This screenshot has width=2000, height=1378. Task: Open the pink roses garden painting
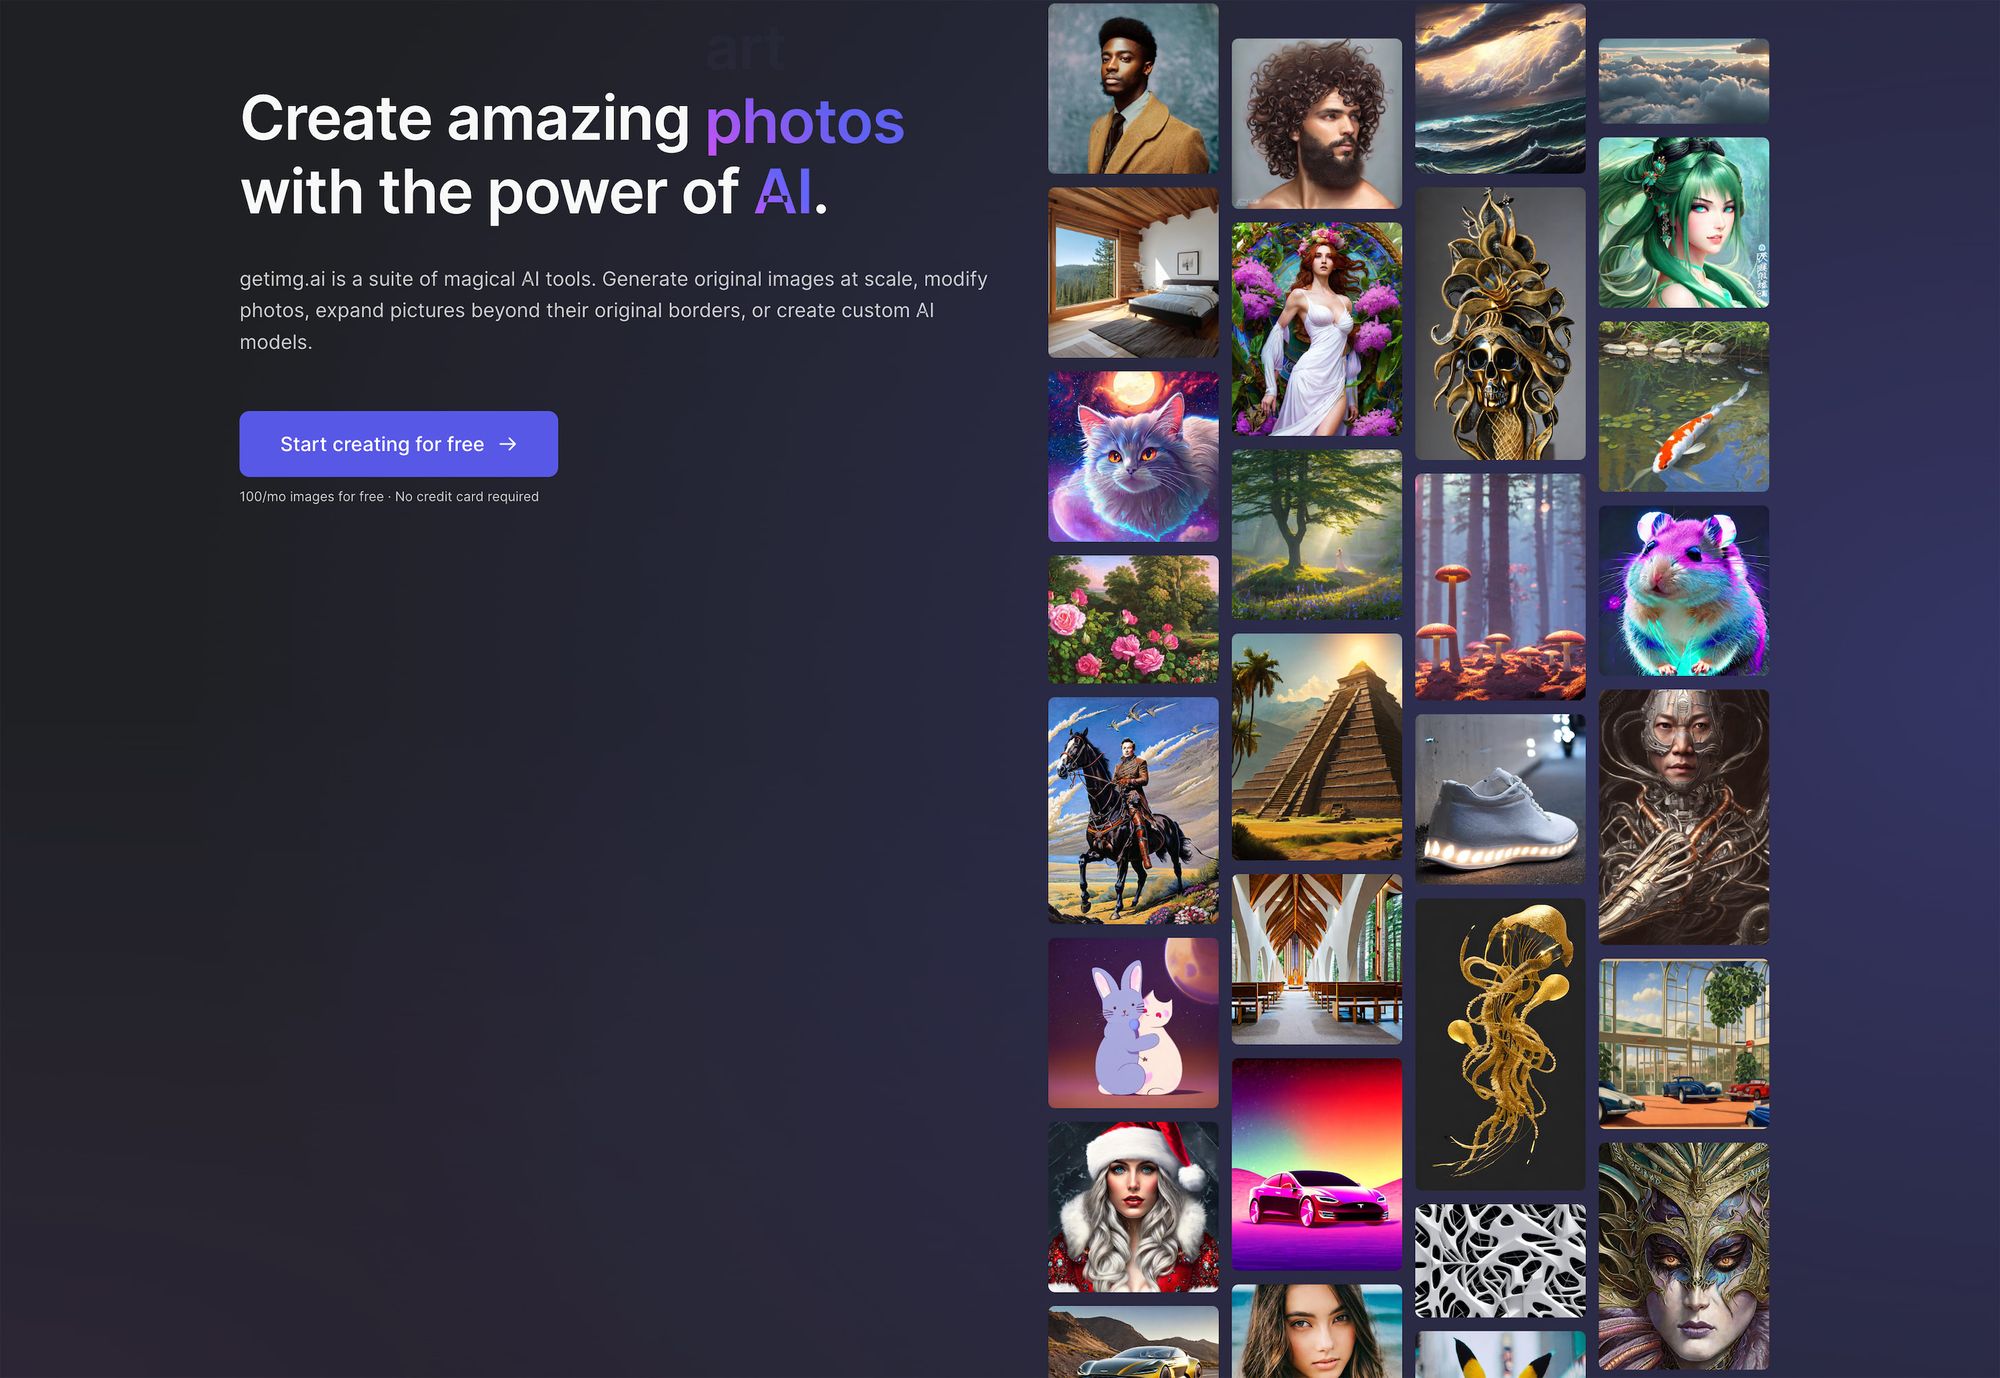pos(1133,619)
